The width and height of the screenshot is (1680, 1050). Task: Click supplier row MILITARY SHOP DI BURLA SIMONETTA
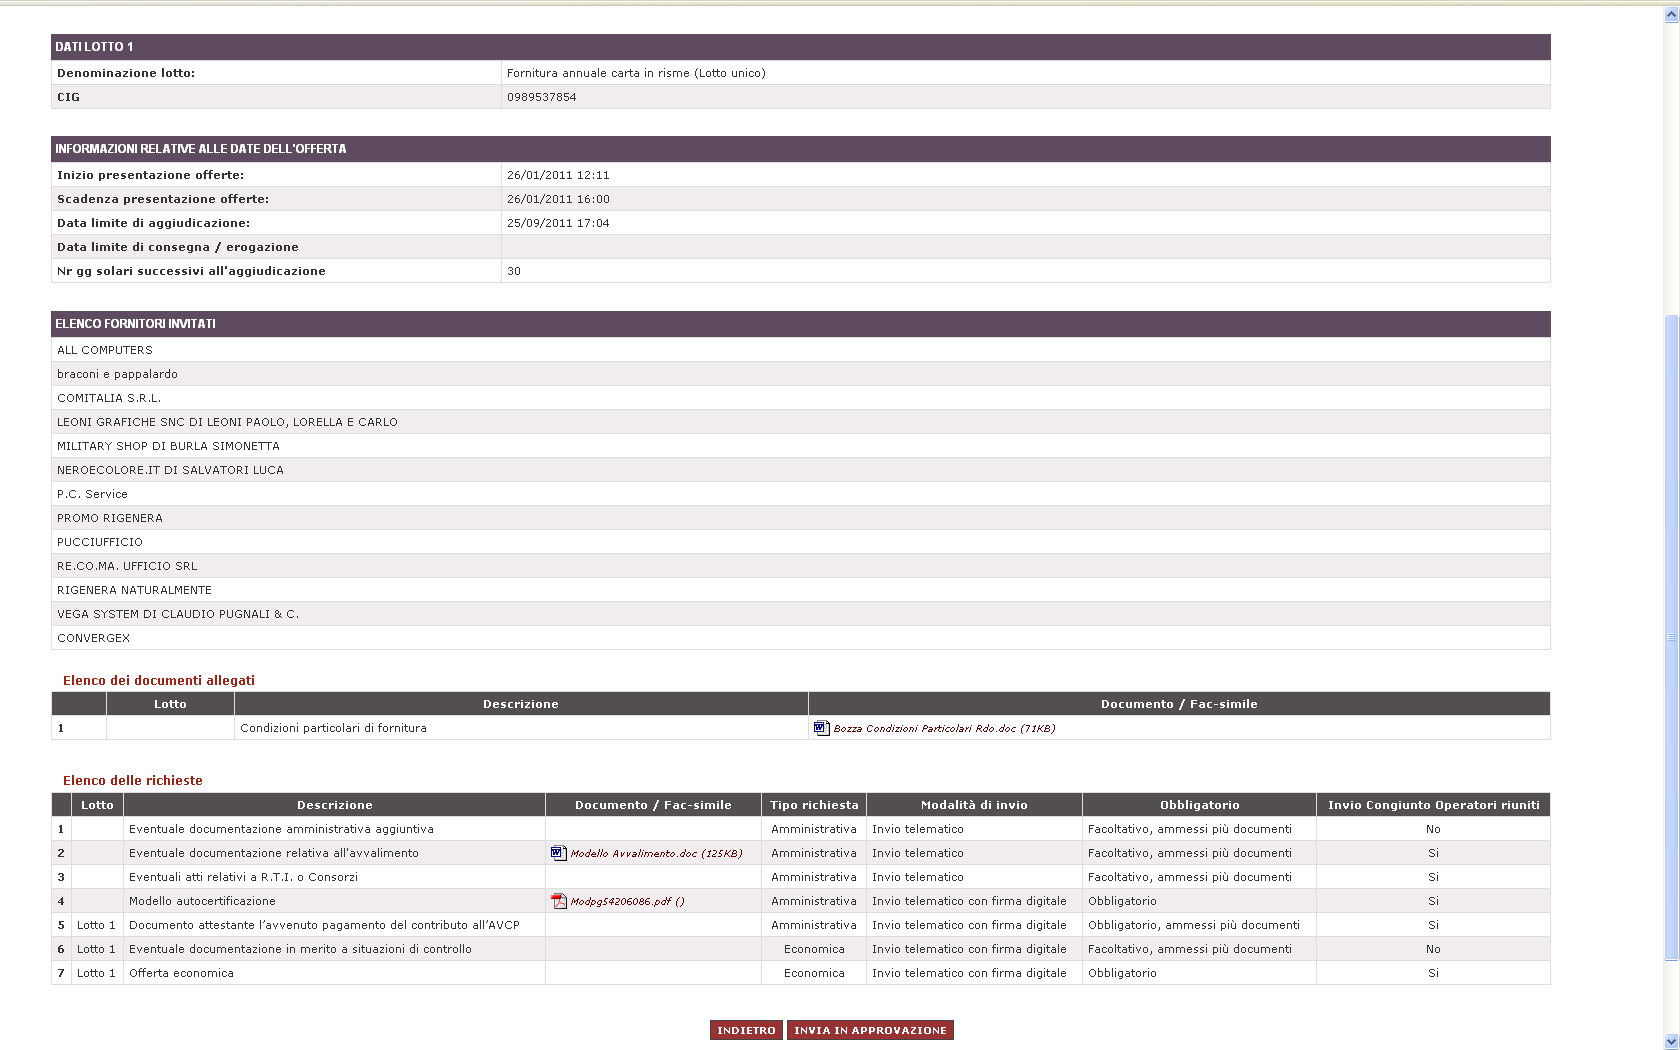coord(800,446)
